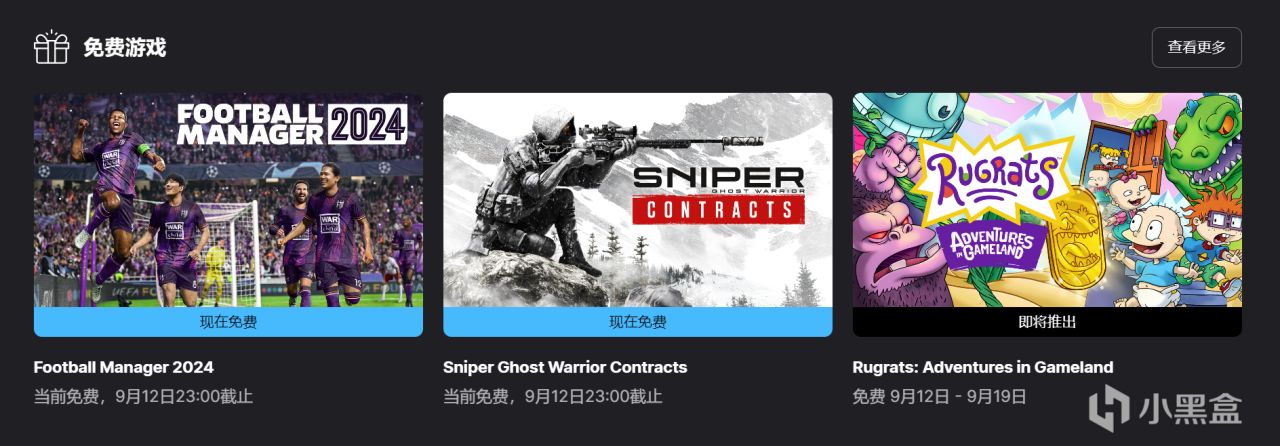Screen dimensions: 1280x446
Task: Click the 免费 9月12日 - 9月19日 date text
Action: pos(939,397)
